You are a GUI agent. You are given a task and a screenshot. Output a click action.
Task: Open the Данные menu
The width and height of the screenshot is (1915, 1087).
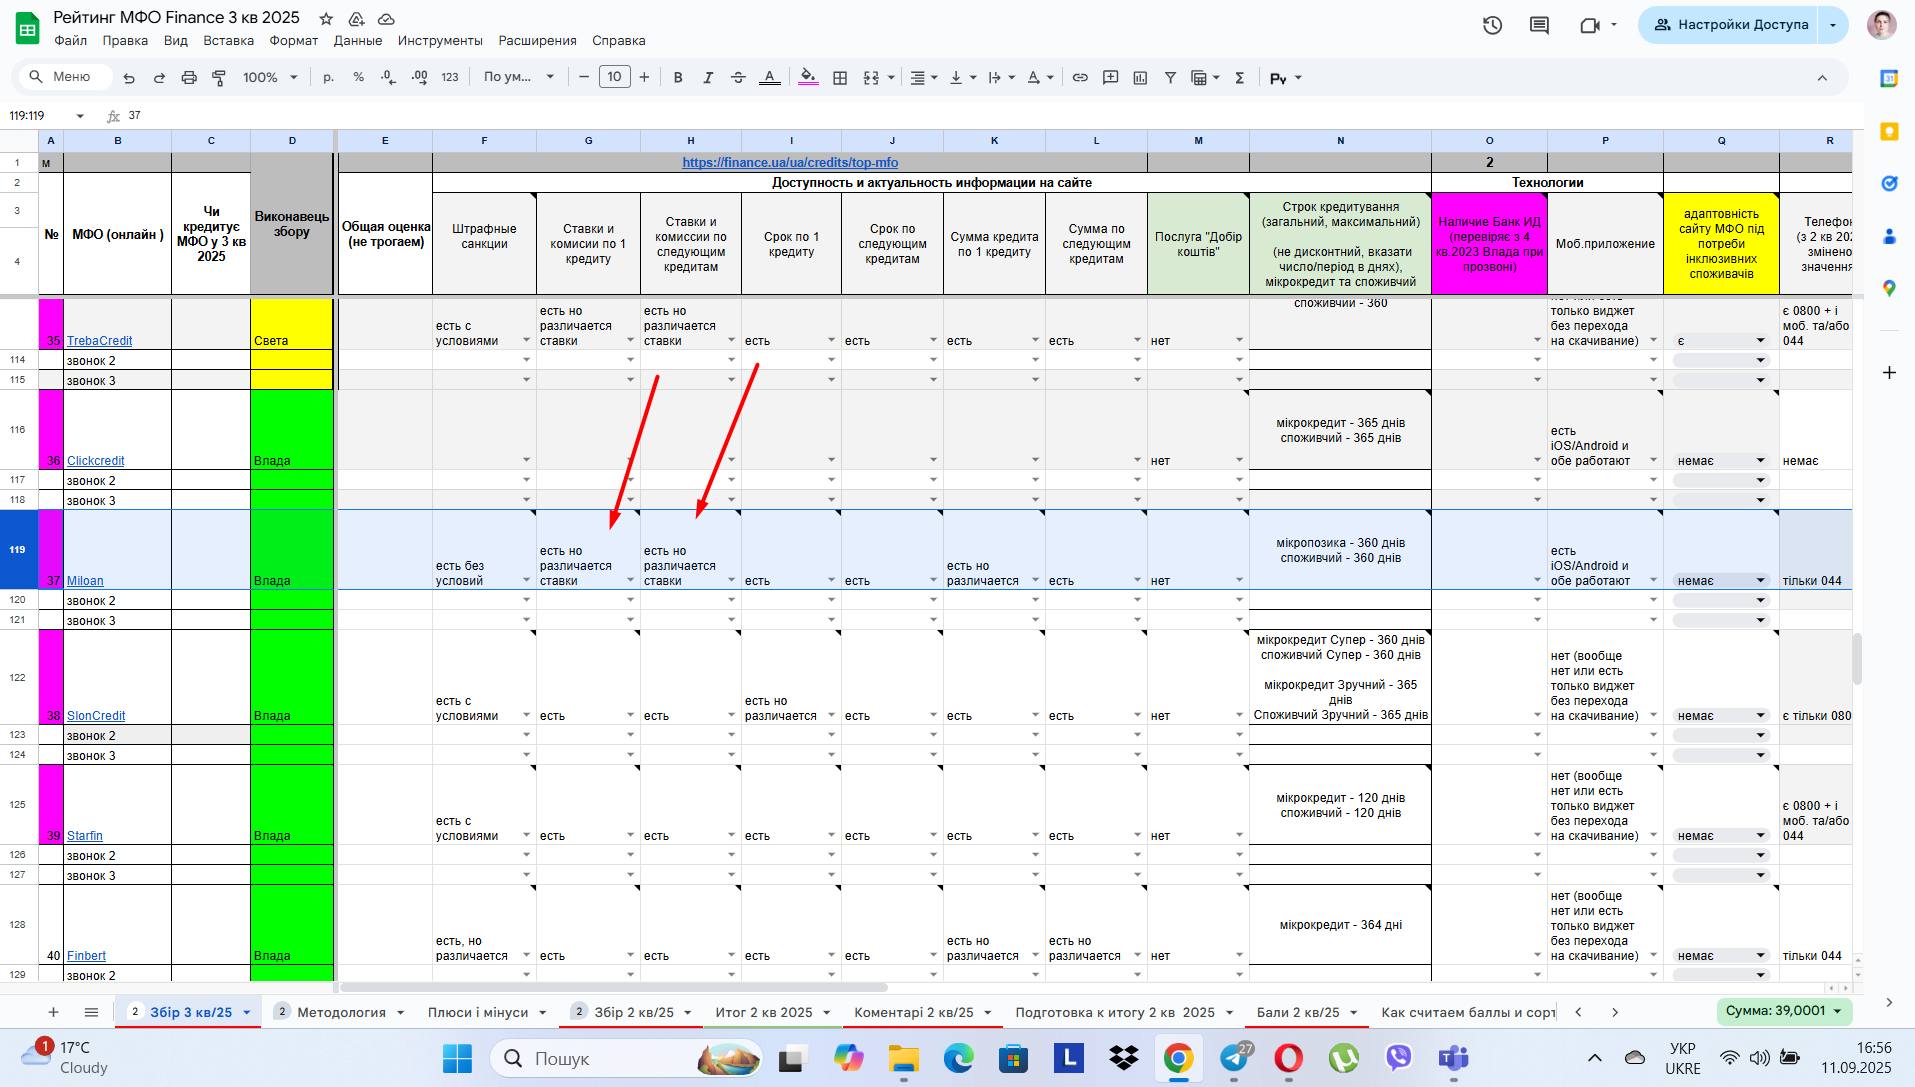(x=358, y=41)
